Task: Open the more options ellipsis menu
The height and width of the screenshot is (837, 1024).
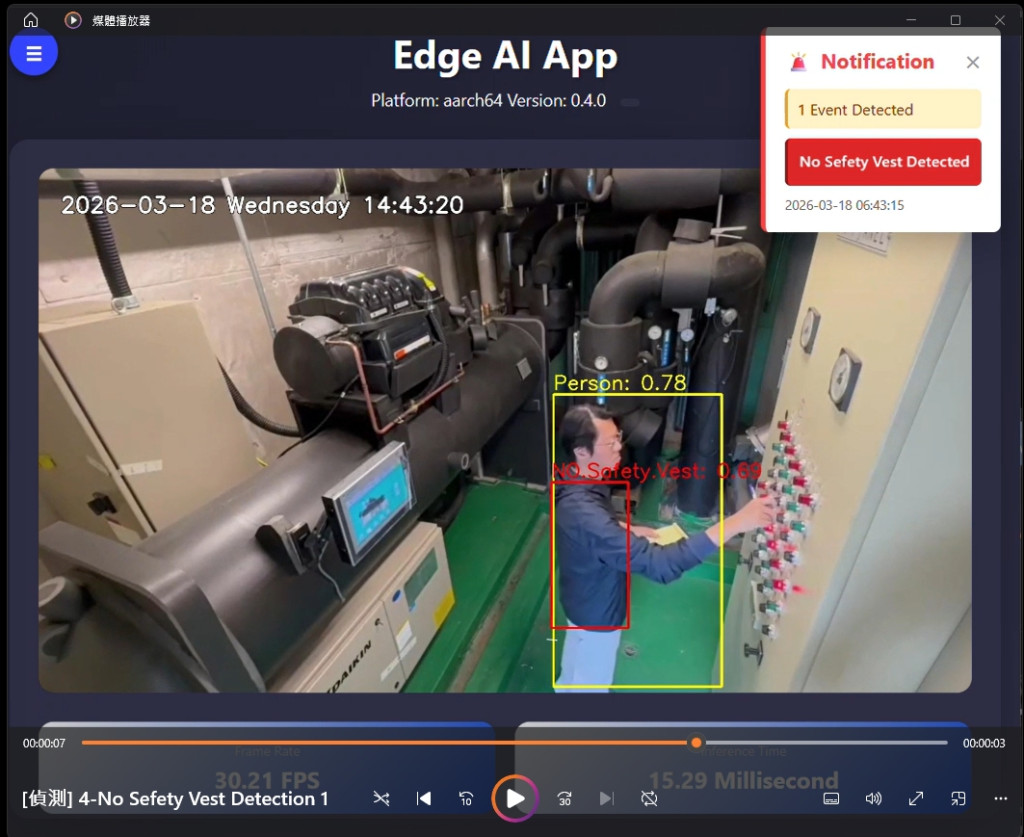Action: coord(1000,798)
